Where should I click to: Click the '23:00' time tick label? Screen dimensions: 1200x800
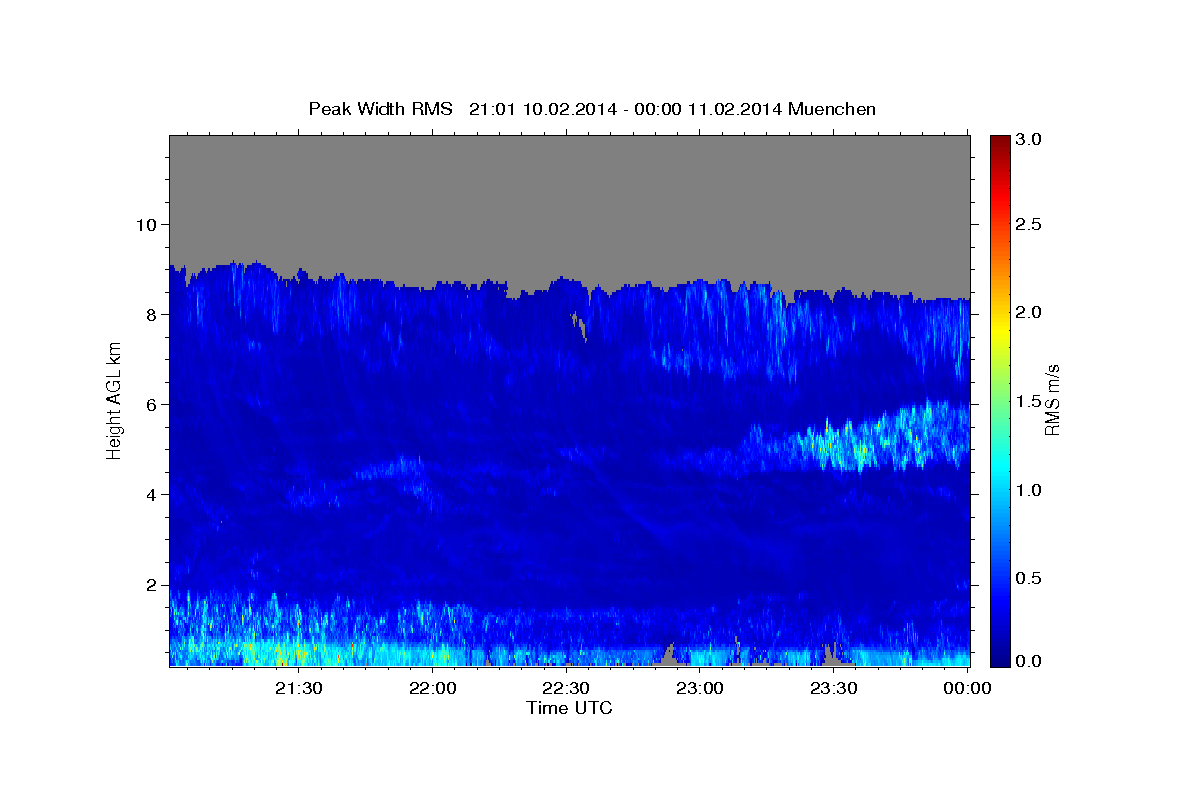coord(700,688)
